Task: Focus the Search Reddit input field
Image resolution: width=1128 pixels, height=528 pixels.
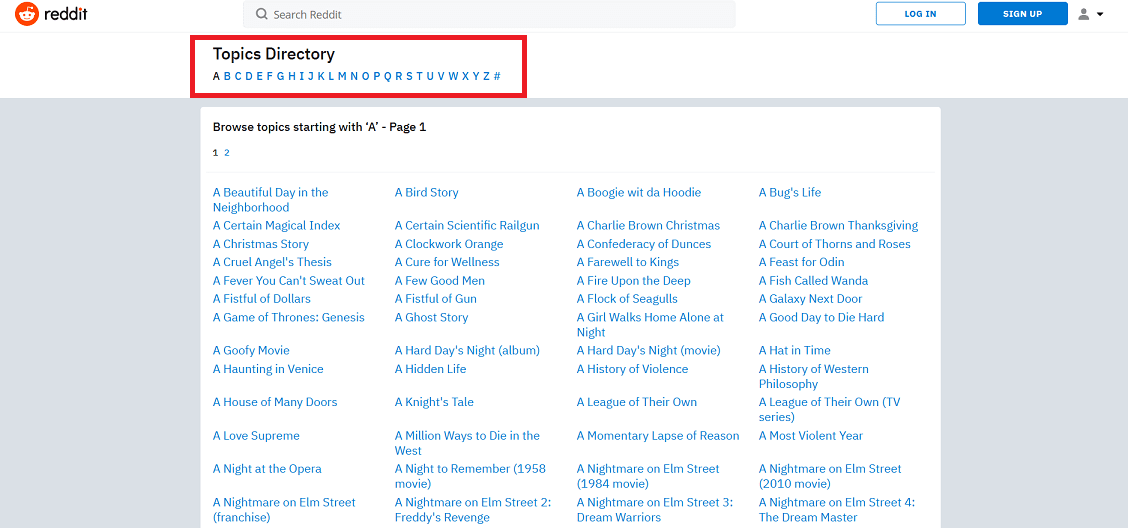Action: 489,14
